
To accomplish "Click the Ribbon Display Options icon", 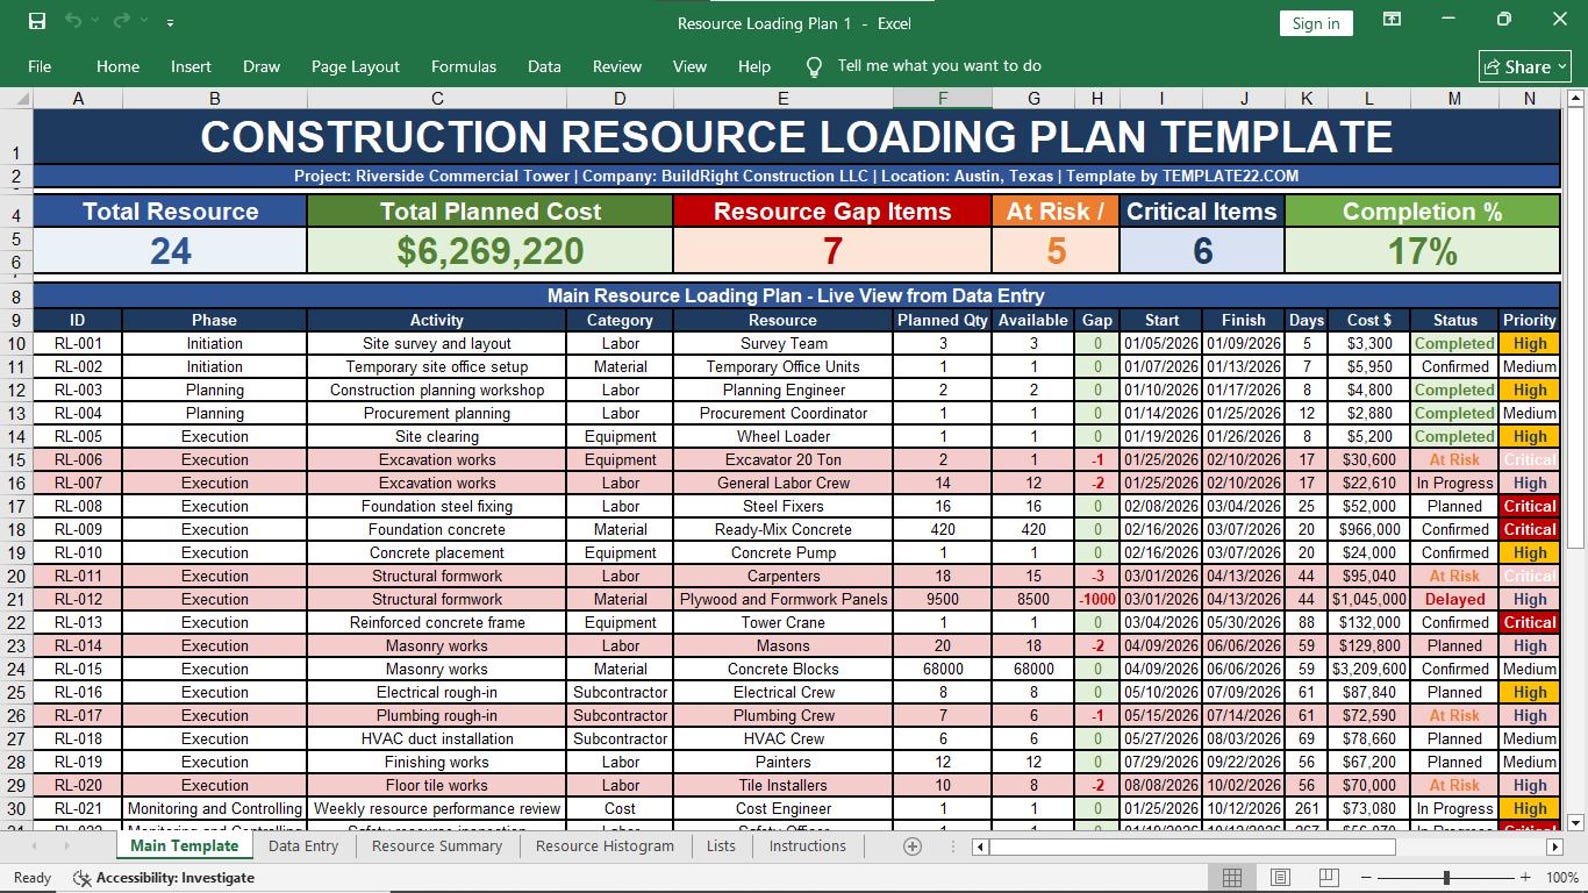I will [x=1391, y=20].
